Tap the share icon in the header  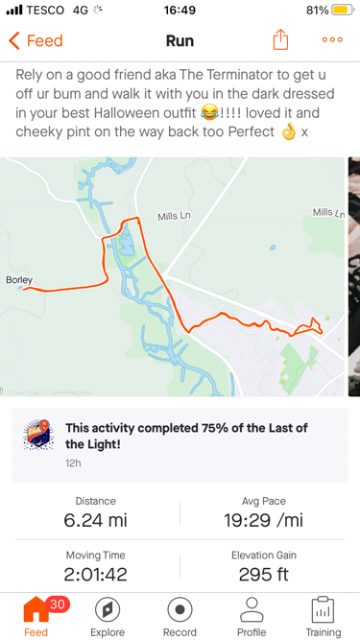pos(280,40)
